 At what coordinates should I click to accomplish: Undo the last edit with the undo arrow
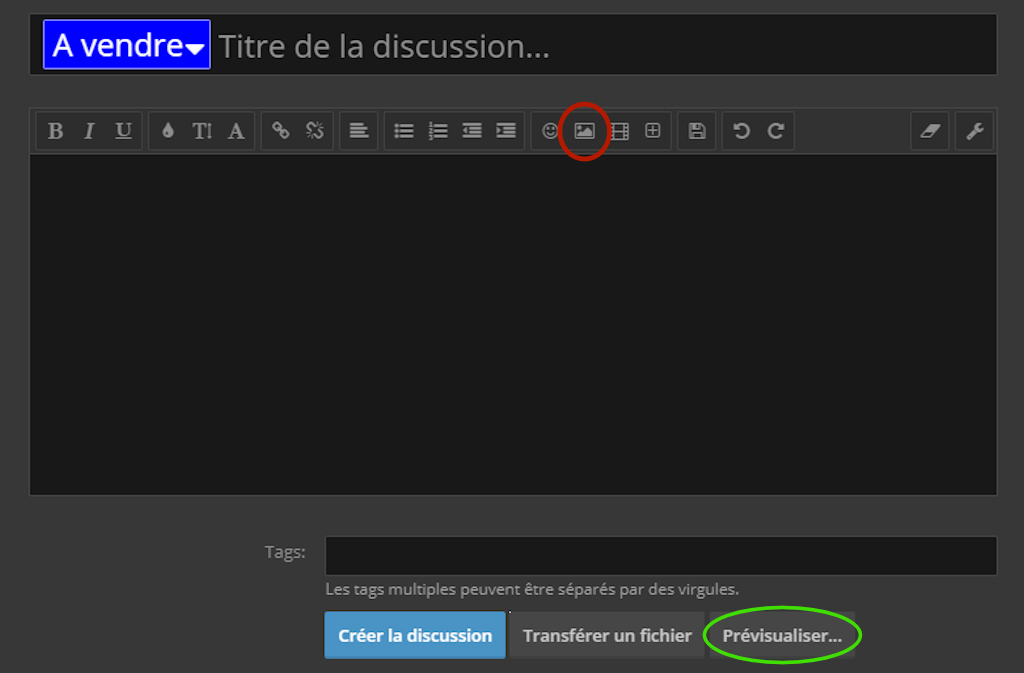(x=741, y=130)
